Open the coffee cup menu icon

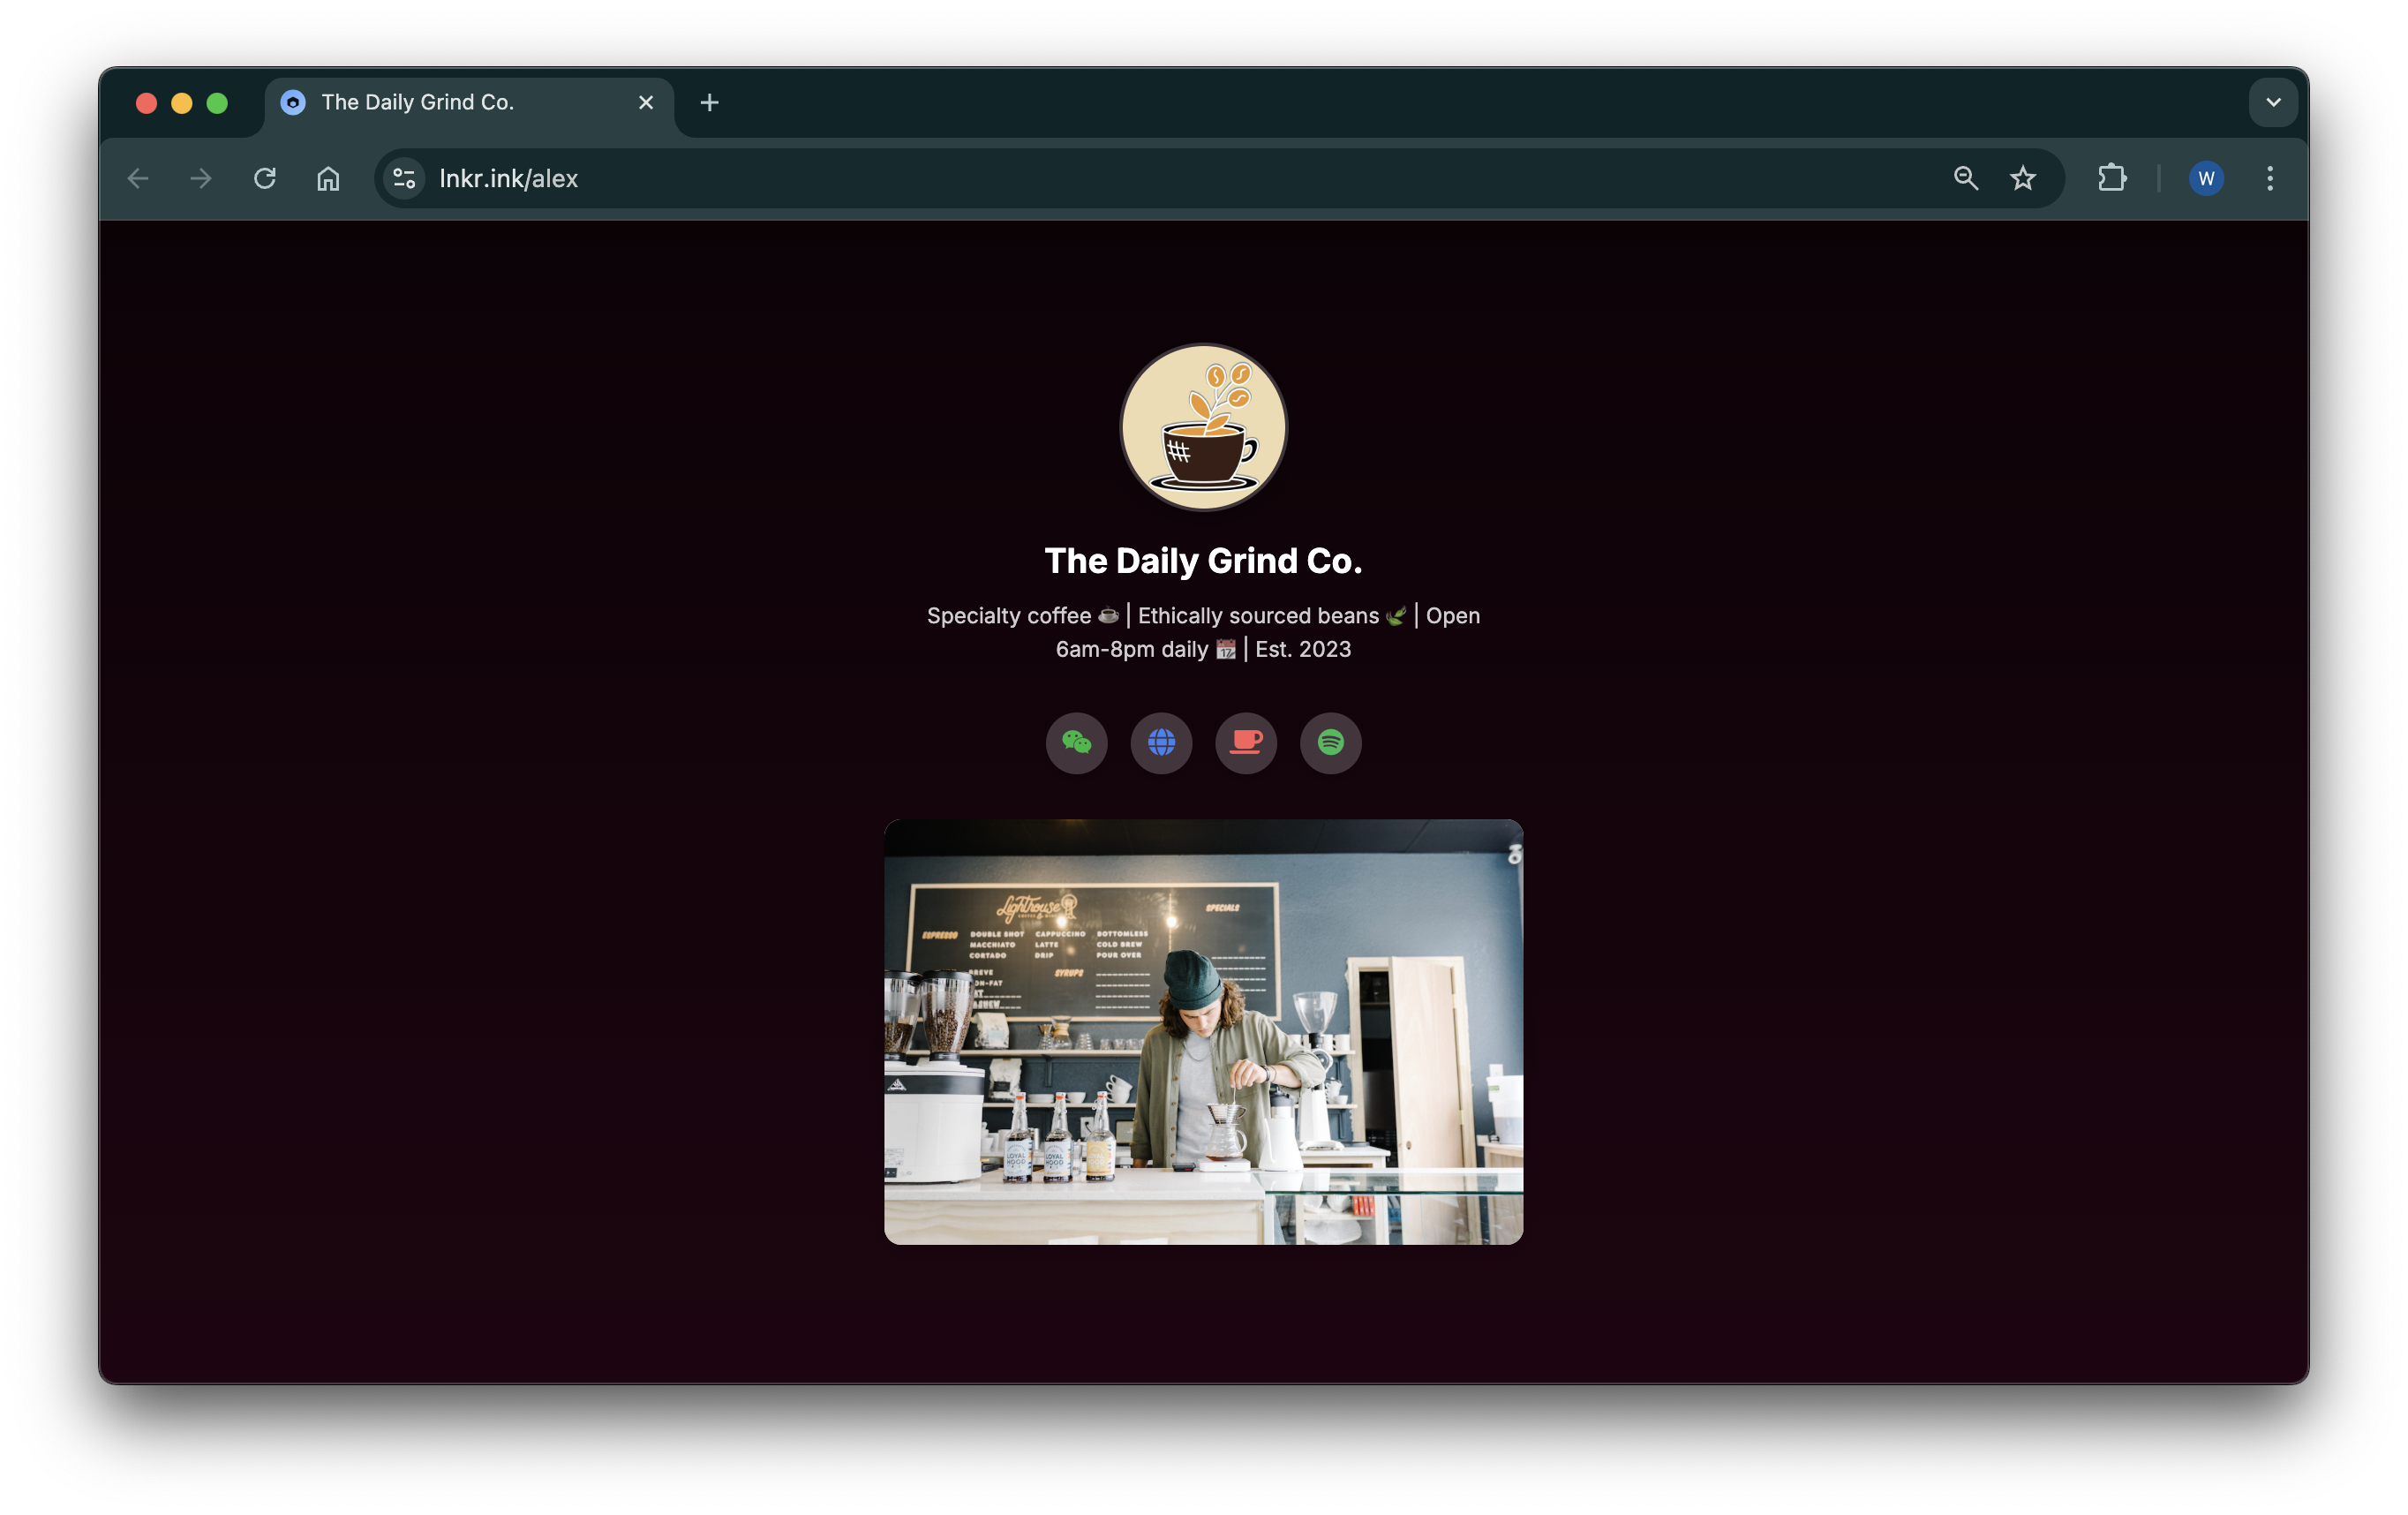point(1246,743)
